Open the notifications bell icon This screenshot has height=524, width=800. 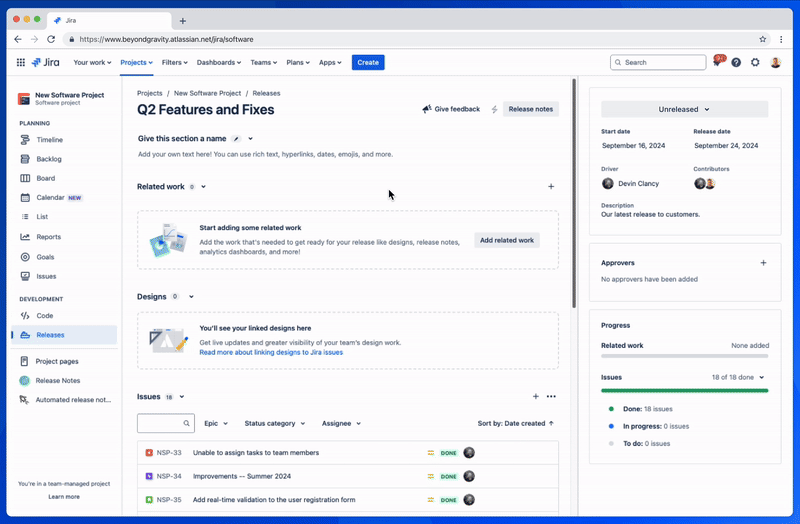click(x=718, y=62)
